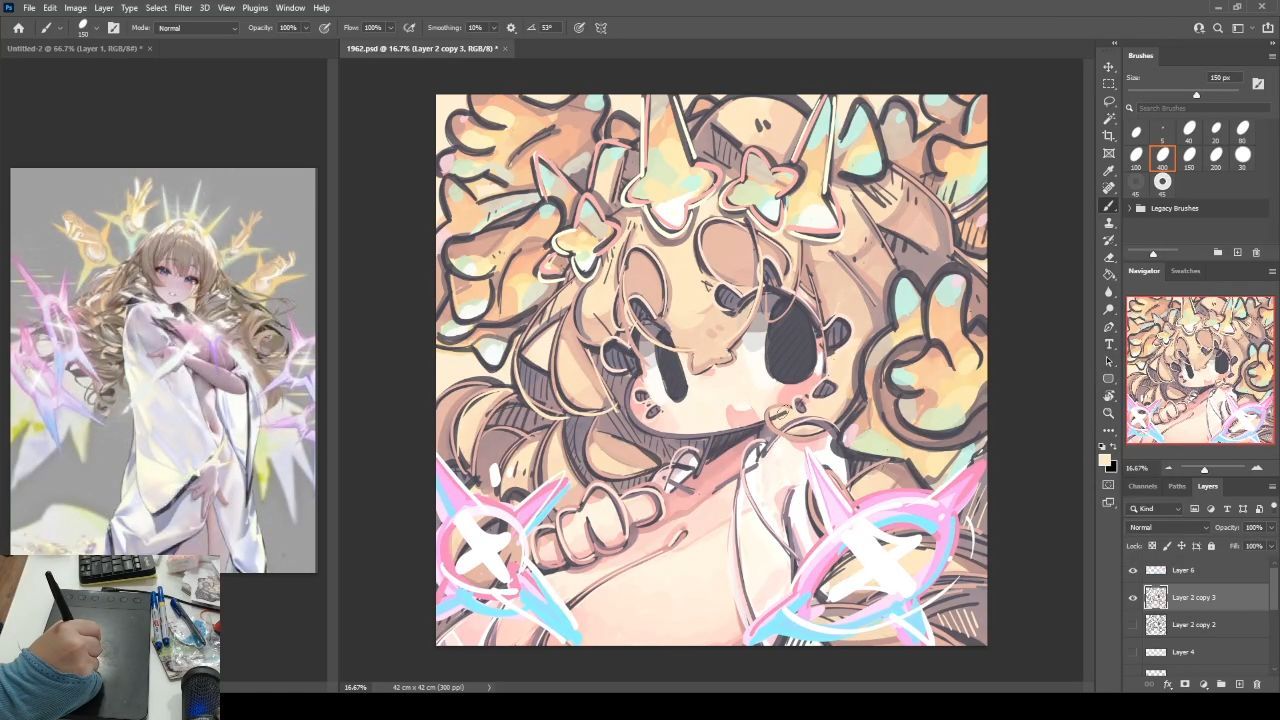Viewport: 1280px width, 720px height.
Task: Add layer mask icon
Action: [x=1185, y=684]
